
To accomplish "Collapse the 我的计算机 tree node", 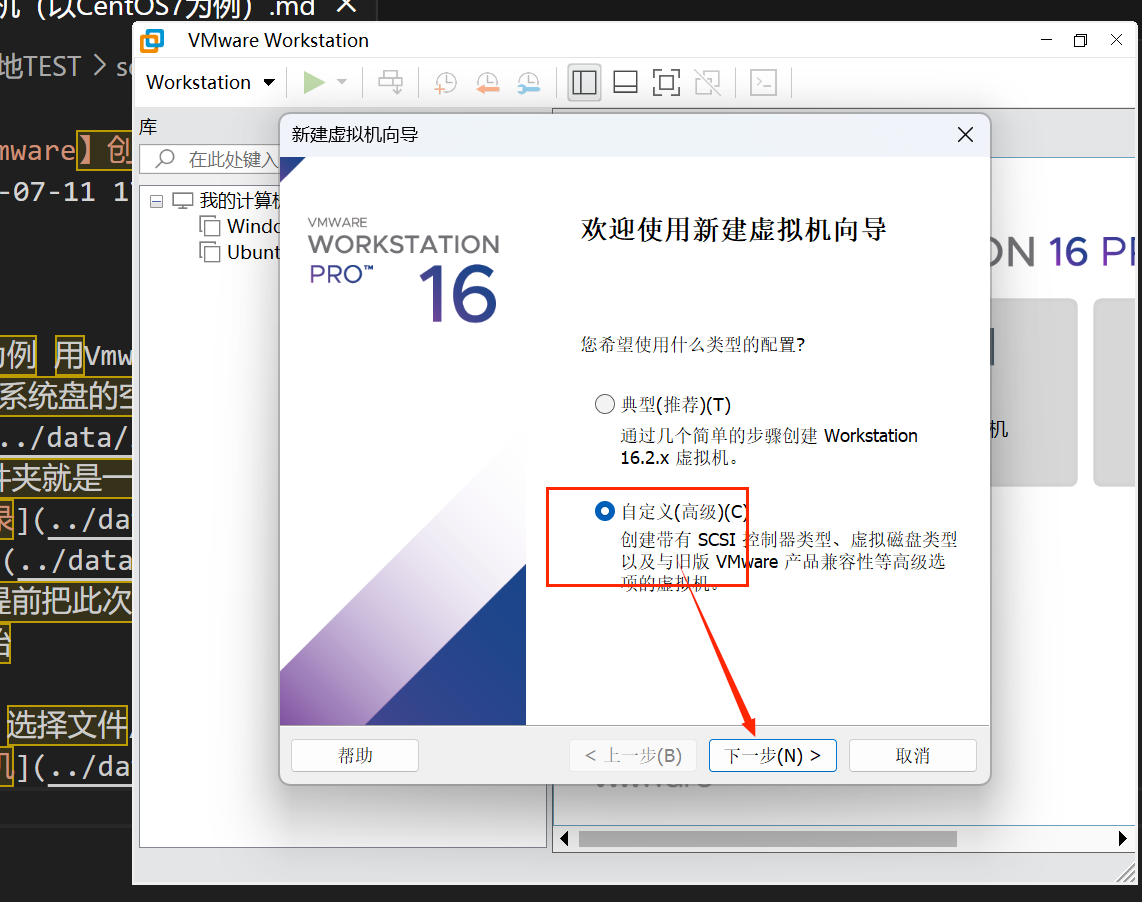I will pyautogui.click(x=156, y=201).
